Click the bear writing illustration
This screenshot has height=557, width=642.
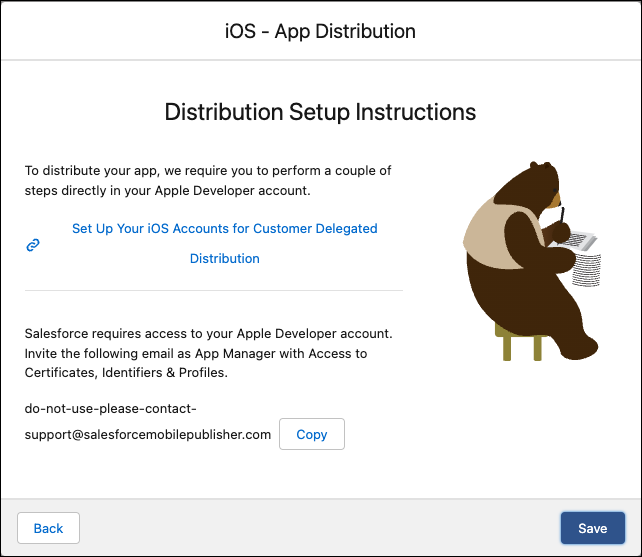(x=531, y=261)
